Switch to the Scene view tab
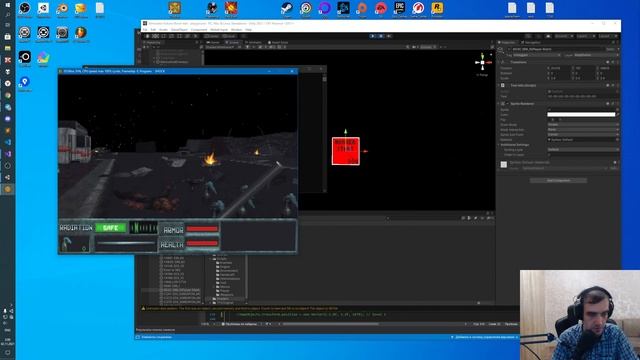Image resolution: width=640 pixels, height=360 pixels. click(x=233, y=42)
